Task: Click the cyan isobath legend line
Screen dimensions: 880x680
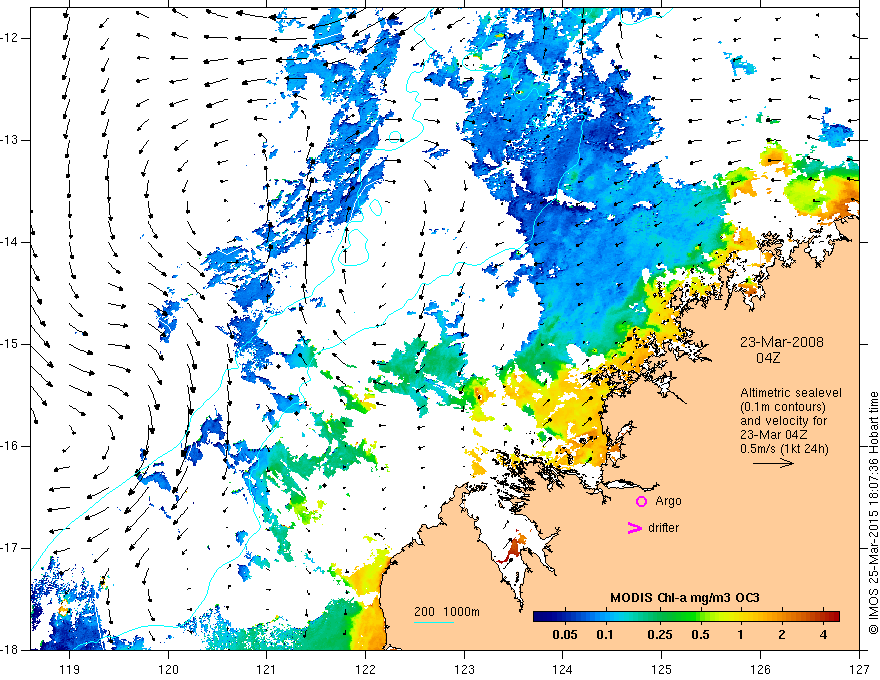Action: click(434, 622)
